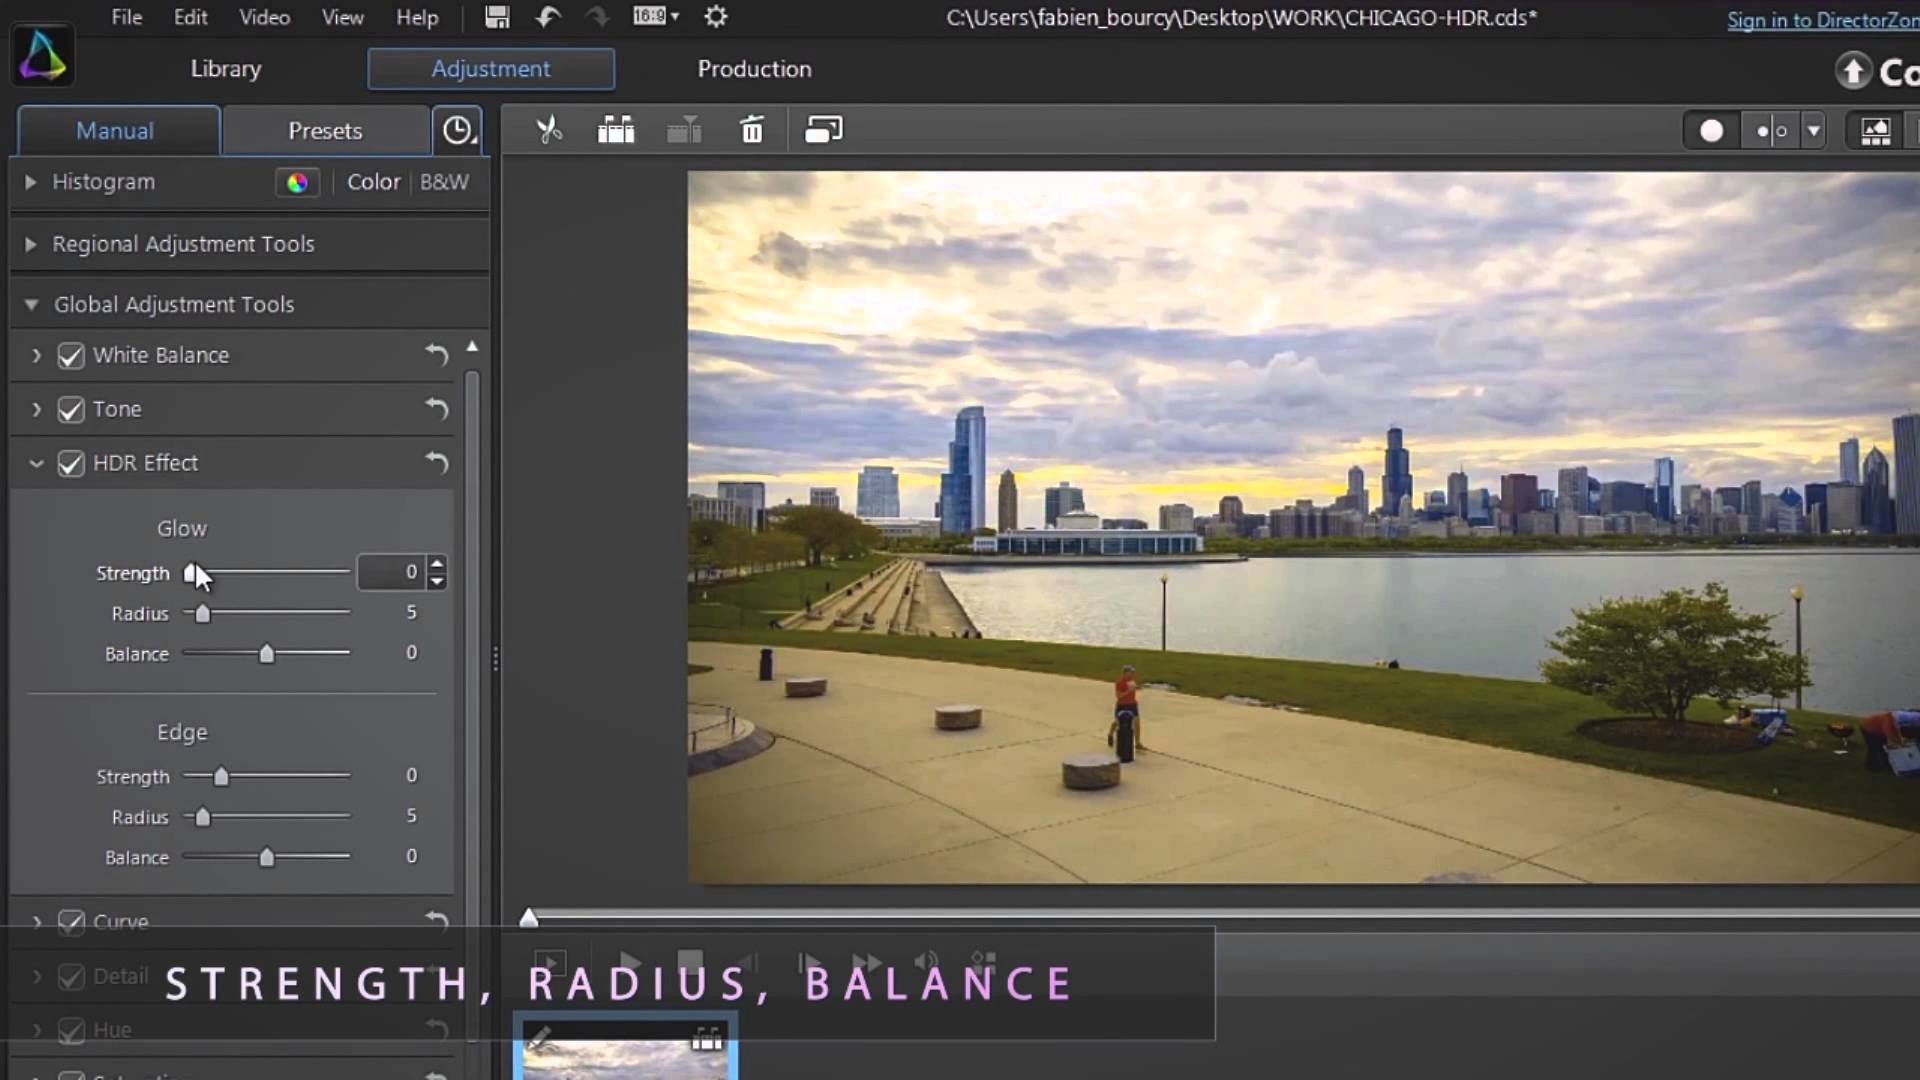
Task: Disable the HDR Effect checkbox
Action: pos(71,464)
